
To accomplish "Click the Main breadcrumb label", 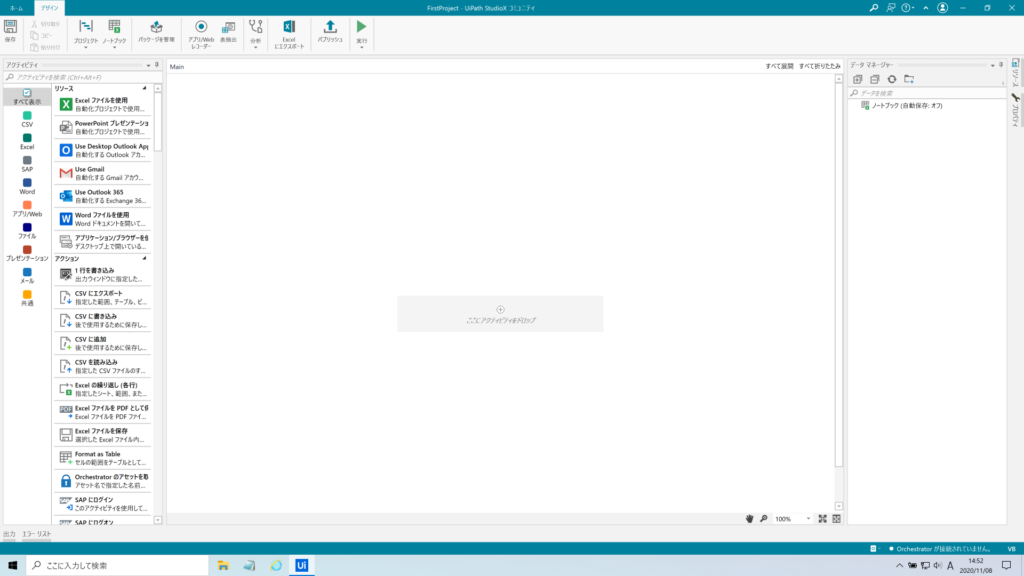I will click(177, 67).
